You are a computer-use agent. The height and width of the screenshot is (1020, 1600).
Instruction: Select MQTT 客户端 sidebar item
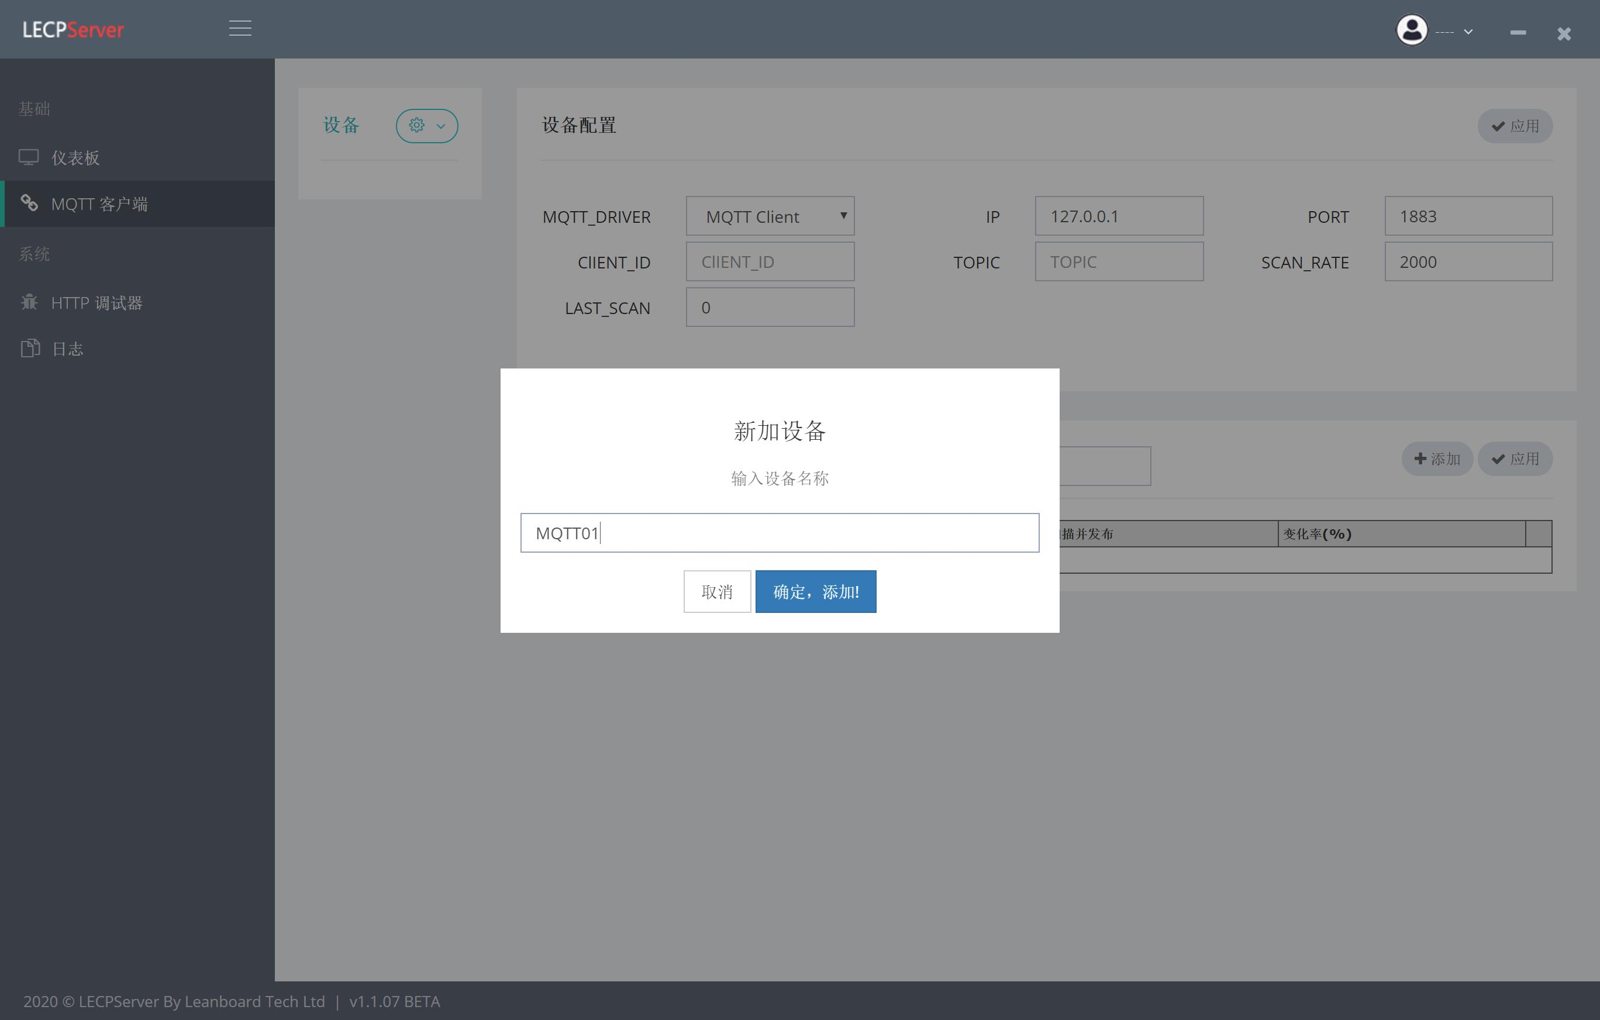(137, 204)
